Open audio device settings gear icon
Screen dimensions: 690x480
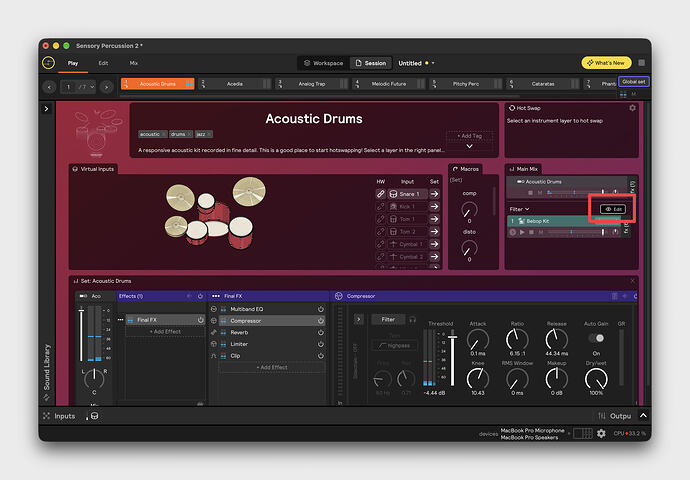pos(602,433)
